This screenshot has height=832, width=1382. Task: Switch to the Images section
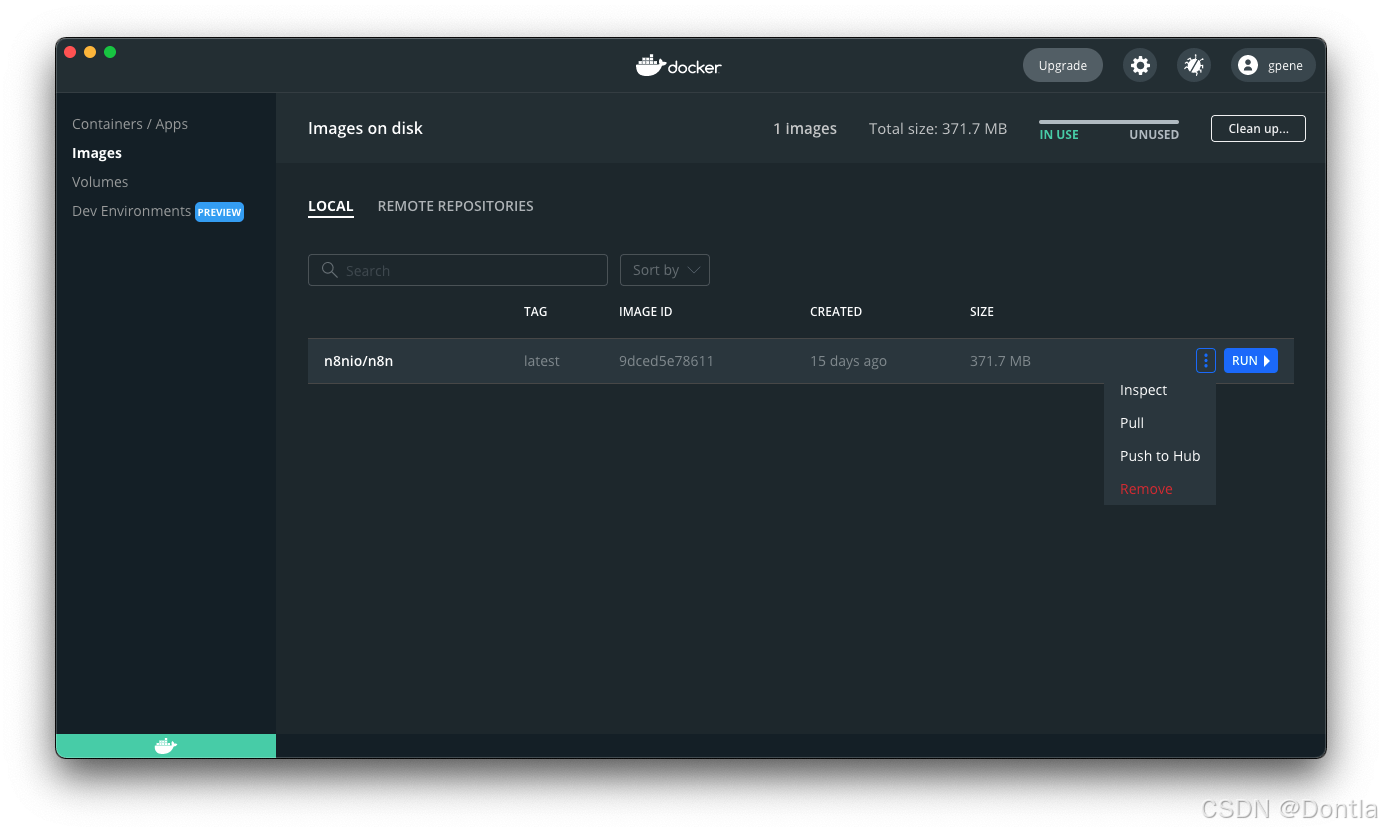coord(97,152)
